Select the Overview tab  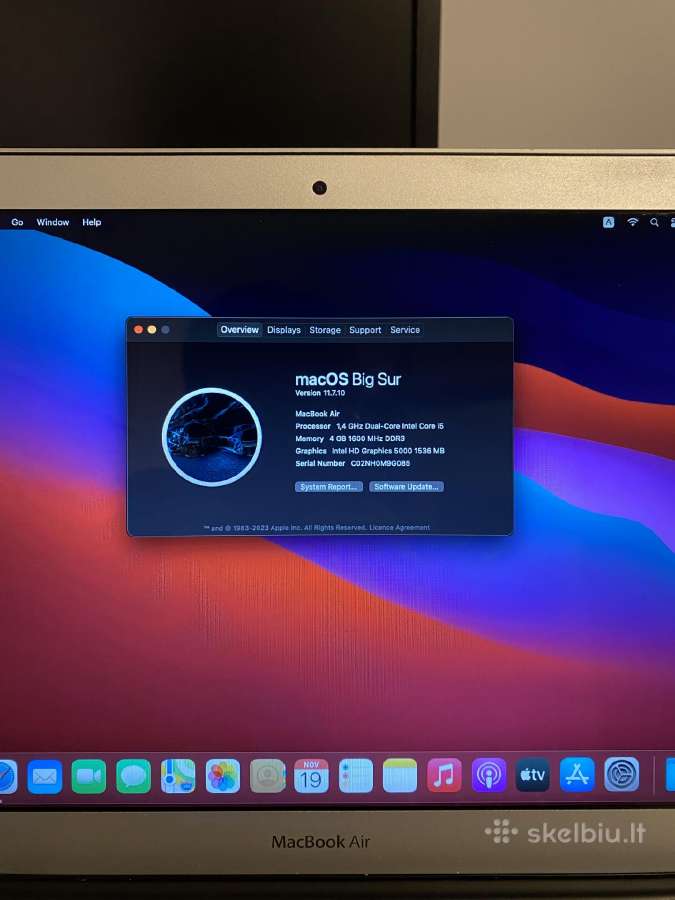click(x=239, y=329)
